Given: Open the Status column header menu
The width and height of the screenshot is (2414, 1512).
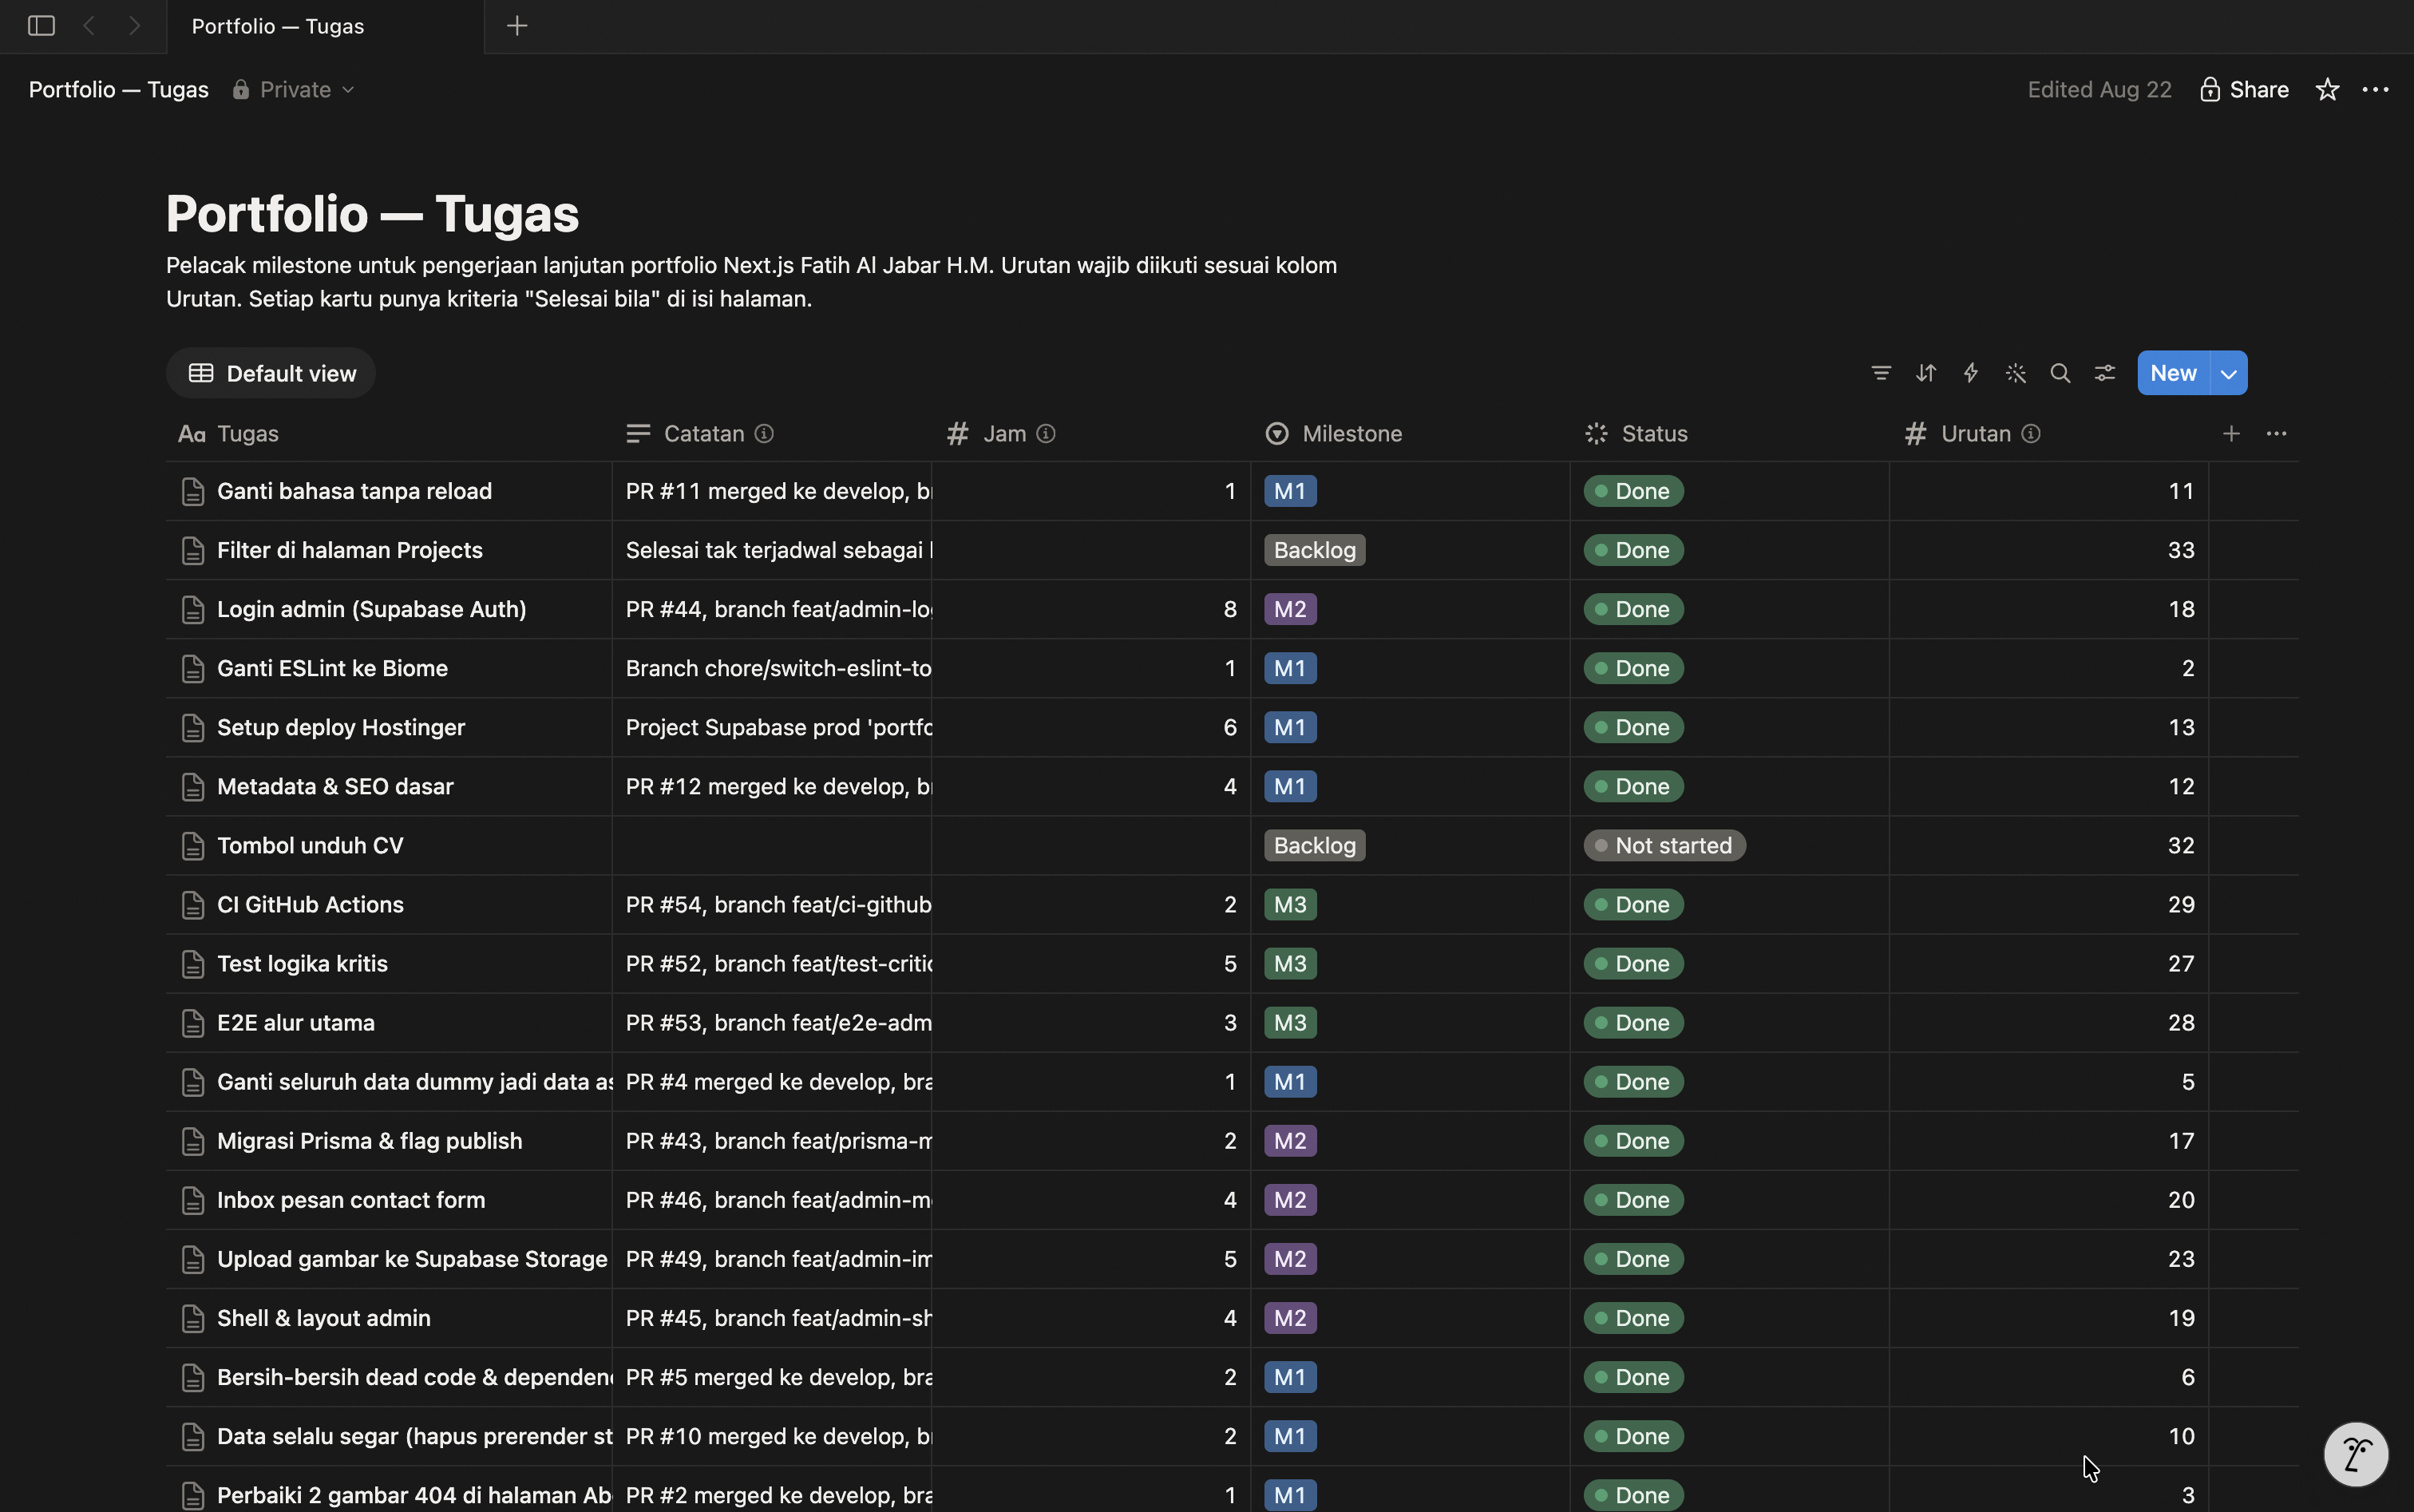Looking at the screenshot, I should coord(1729,433).
